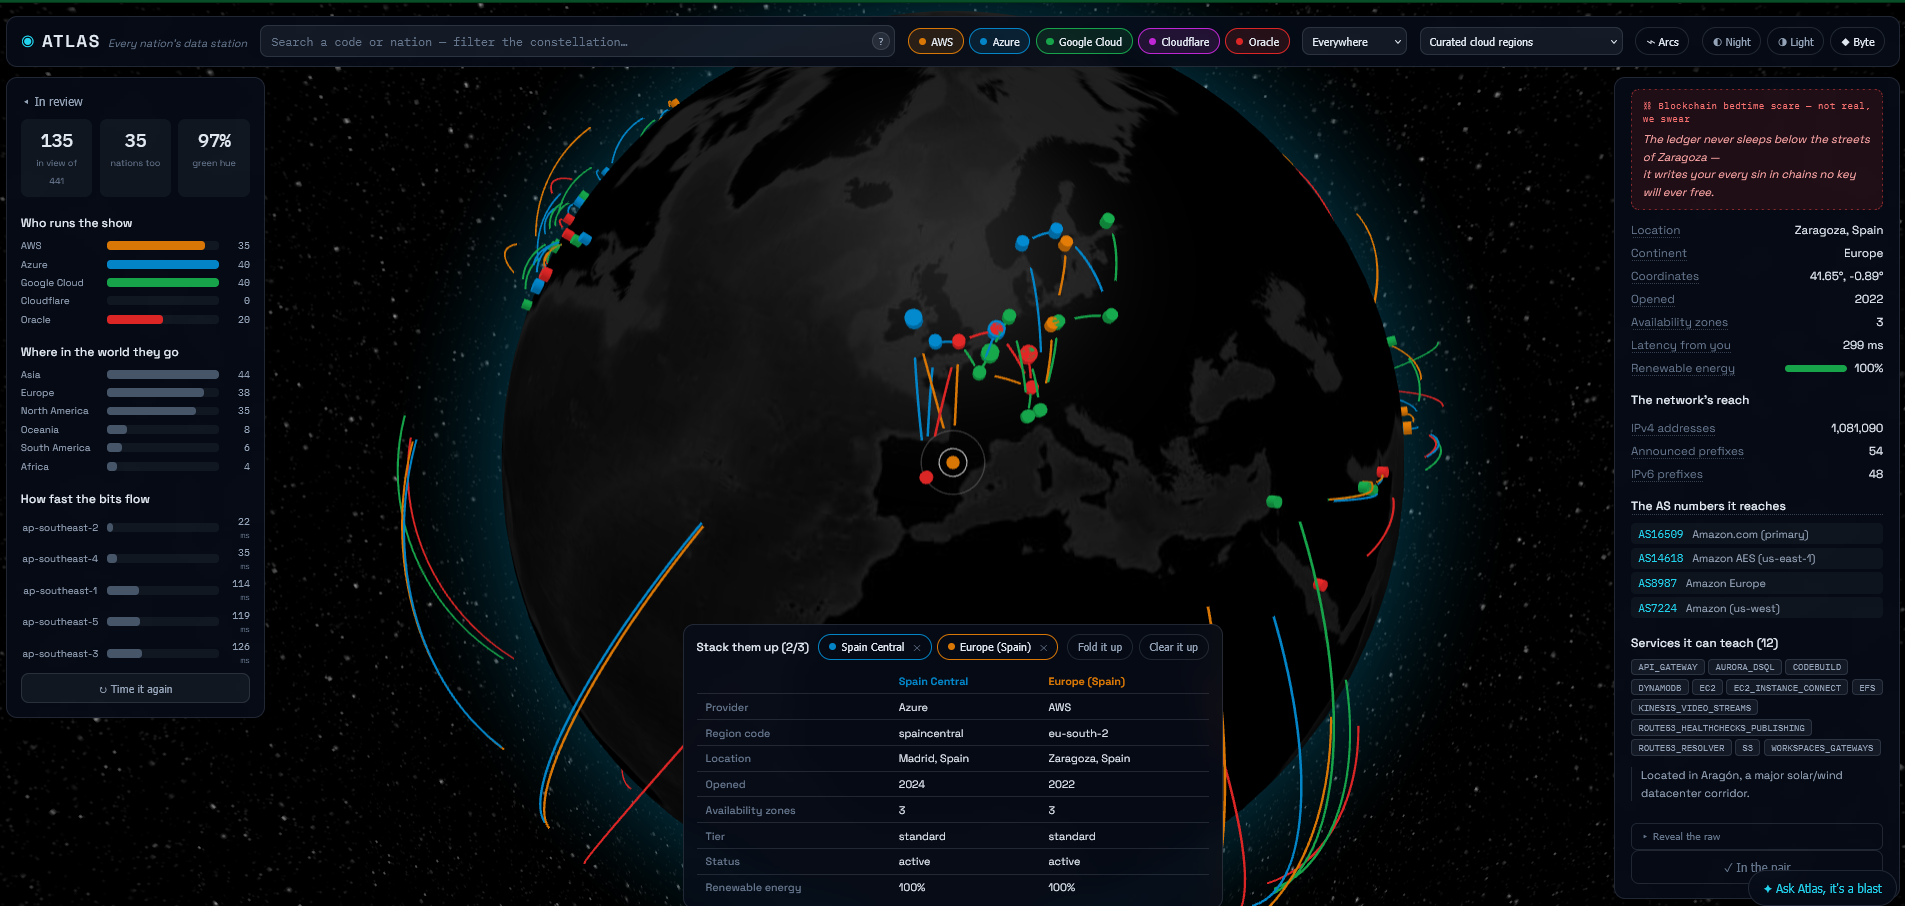Click Time it again button
The image size is (1905, 906).
coord(135,689)
